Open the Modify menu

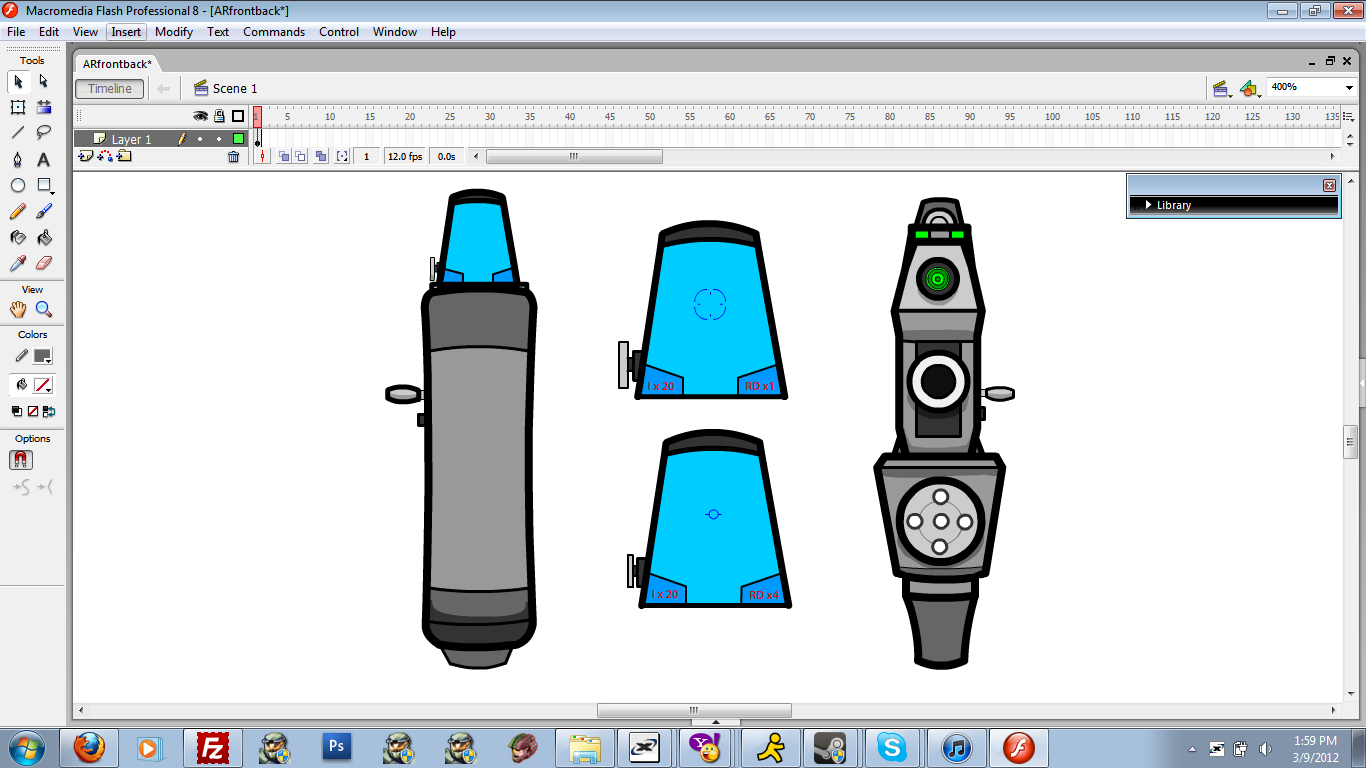[174, 32]
